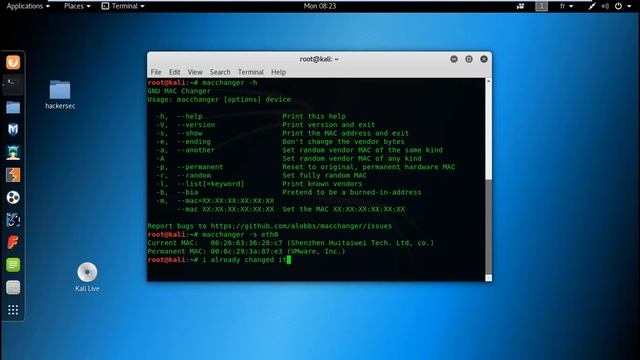640x360 pixels.
Task: Click the "--another" option text
Action: (196, 150)
